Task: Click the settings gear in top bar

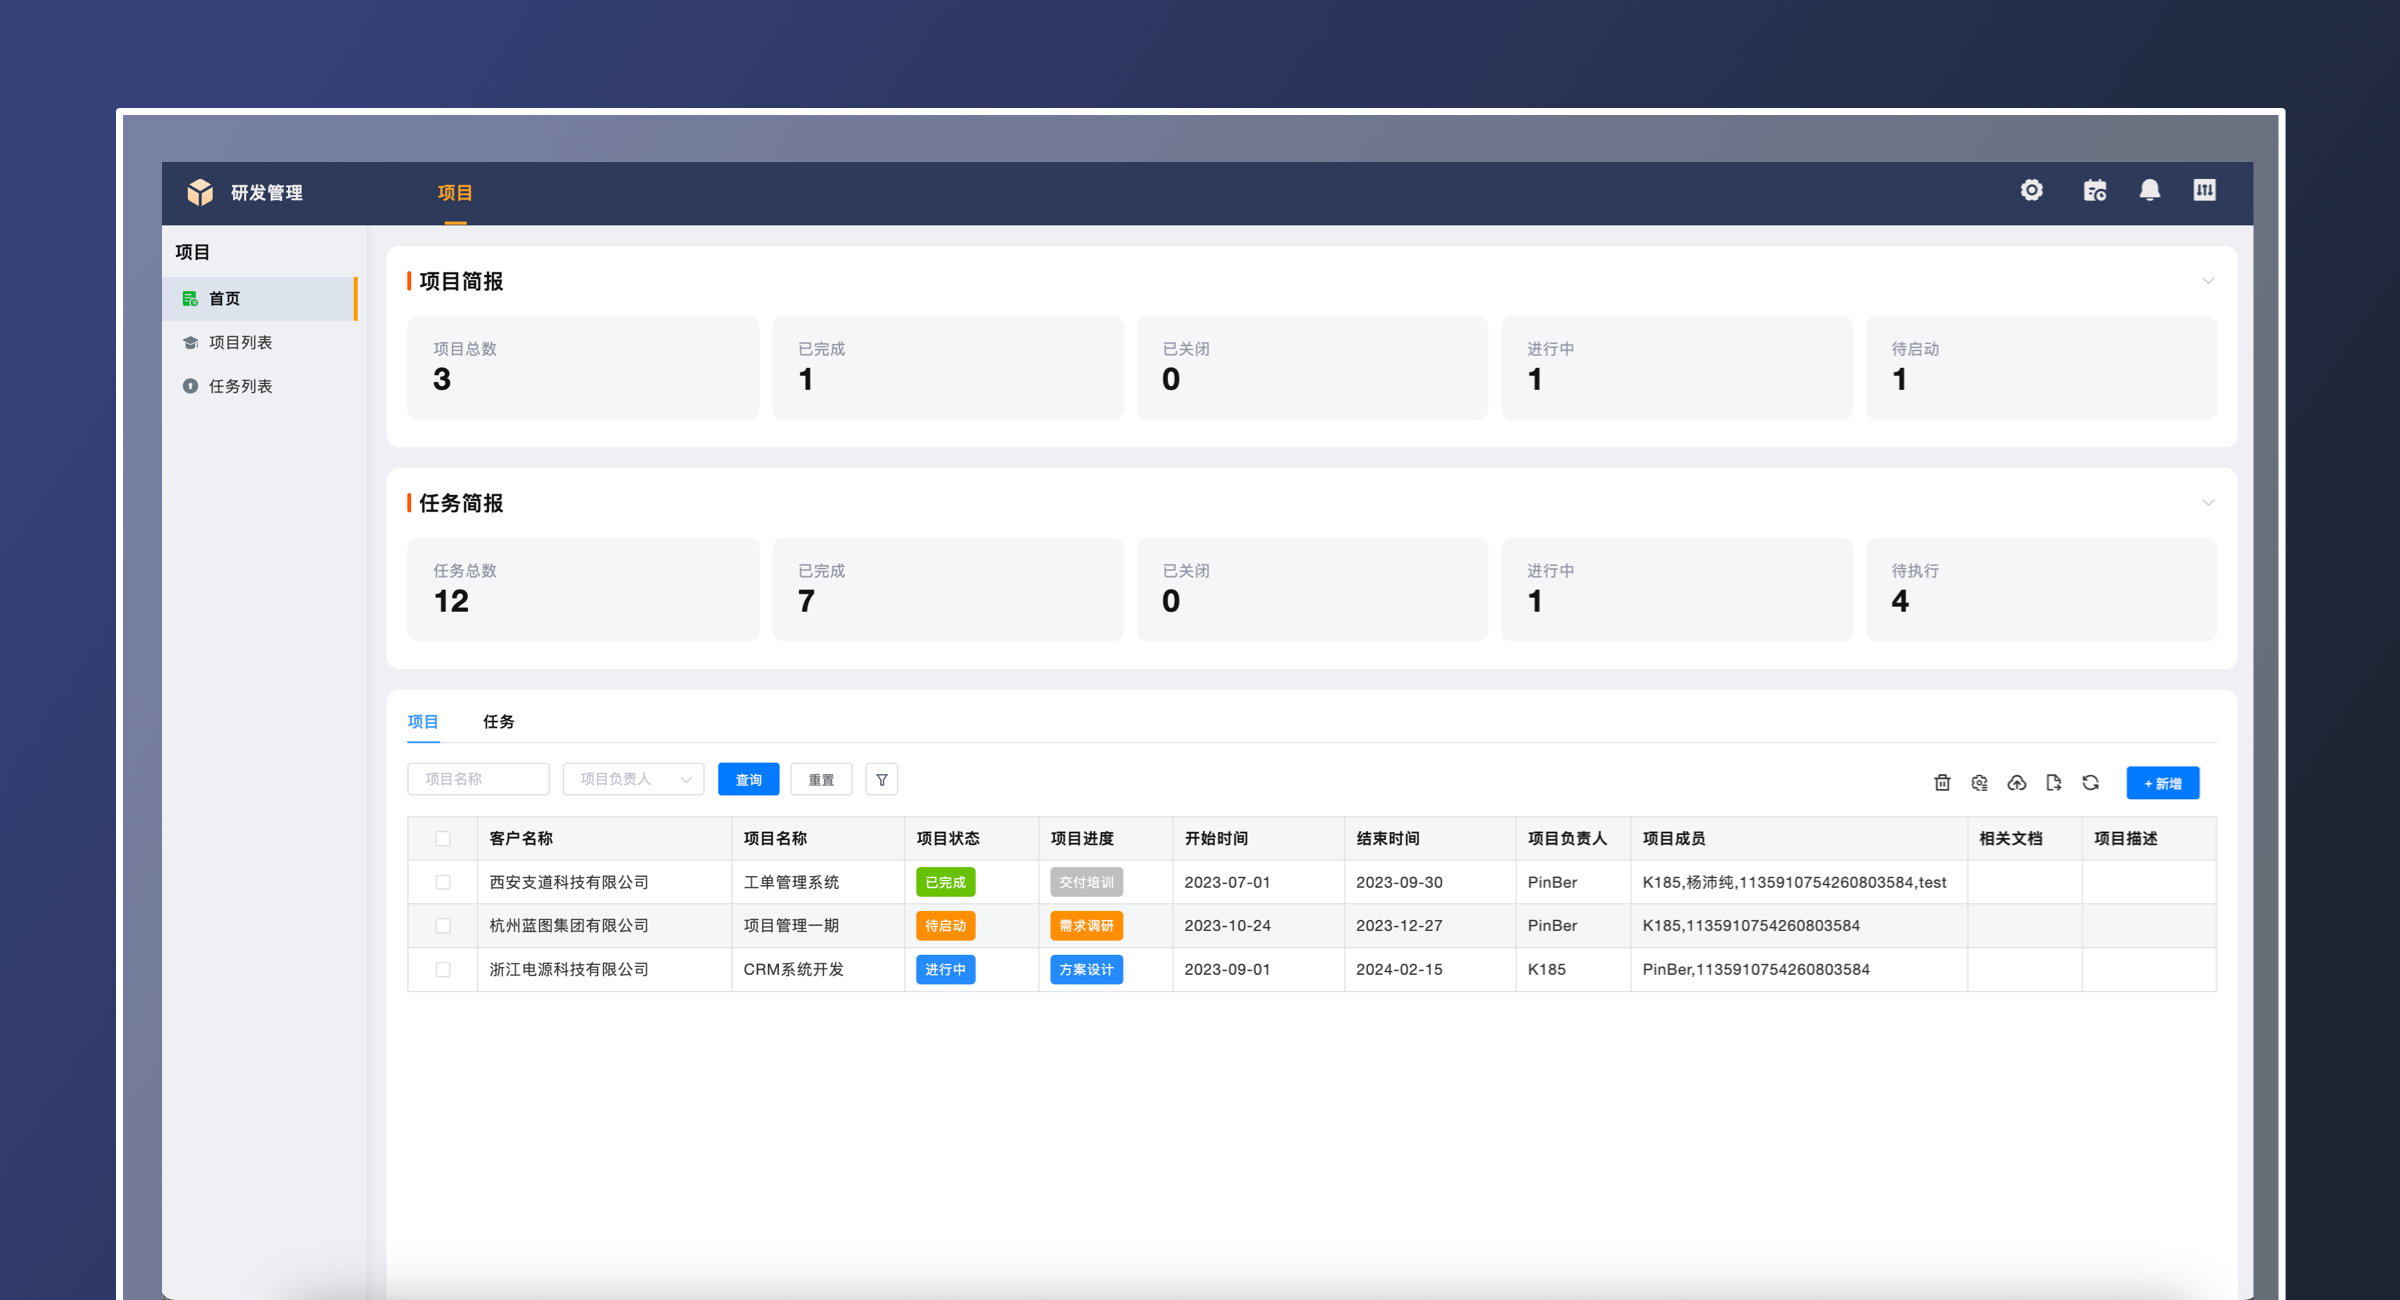Action: coord(2031,190)
